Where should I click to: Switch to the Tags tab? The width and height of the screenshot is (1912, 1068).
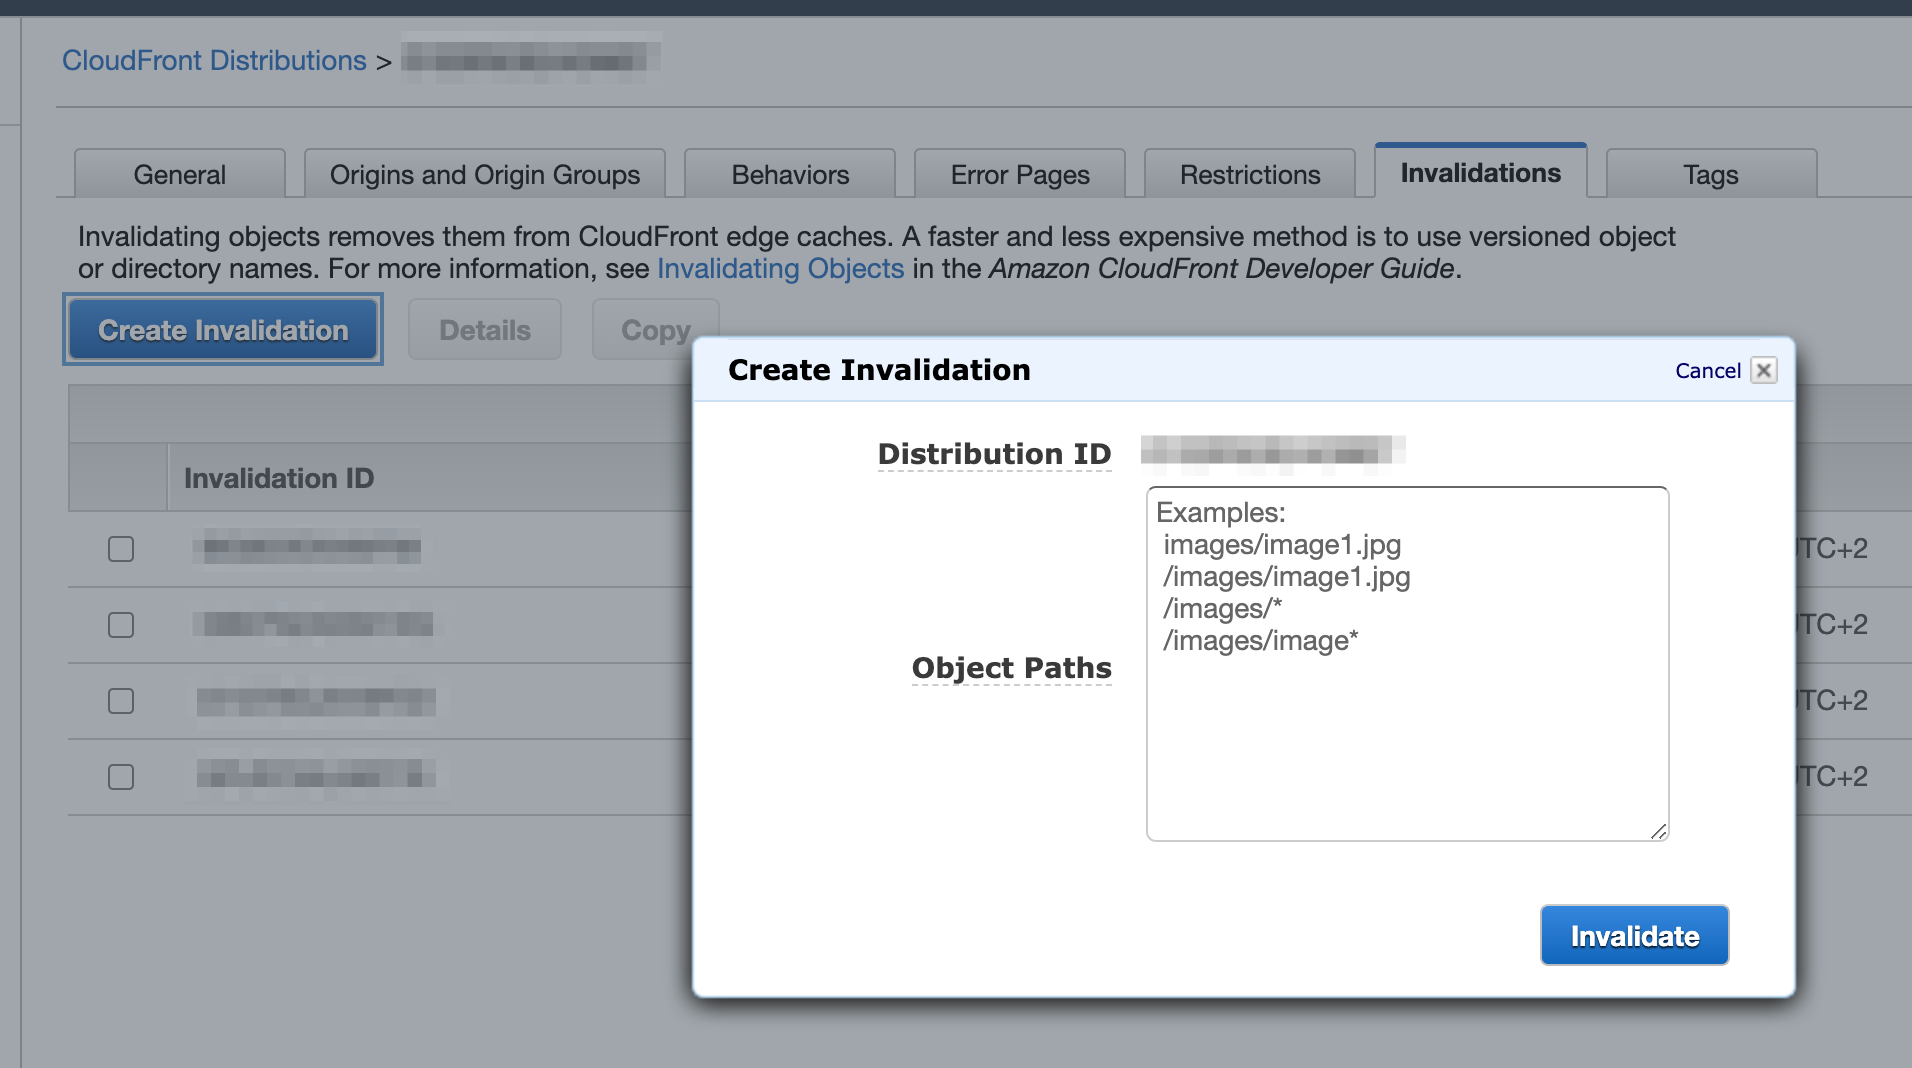click(1711, 174)
